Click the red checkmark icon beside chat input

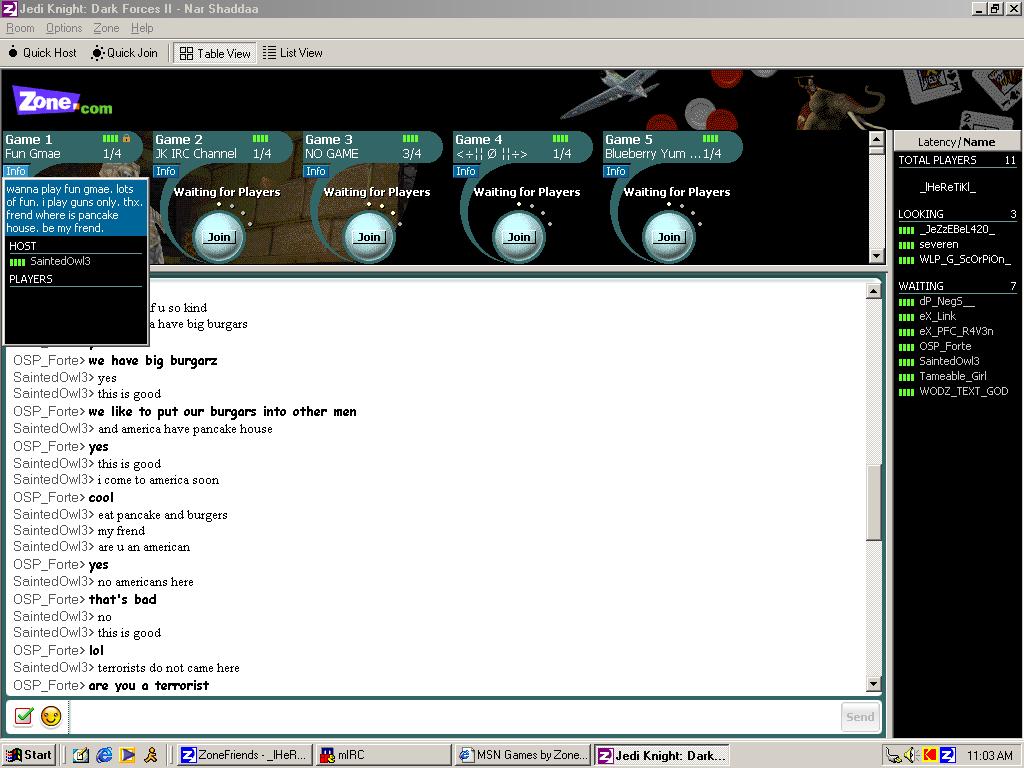pyautogui.click(x=24, y=716)
